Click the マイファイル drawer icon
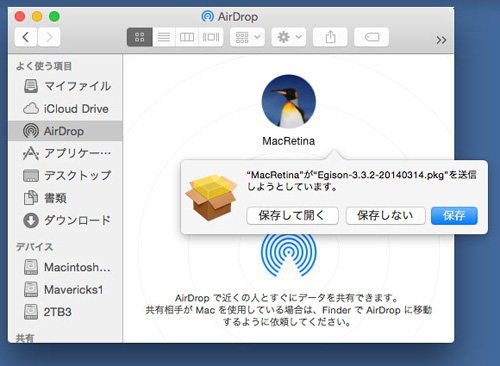500x366 pixels. [x=31, y=86]
